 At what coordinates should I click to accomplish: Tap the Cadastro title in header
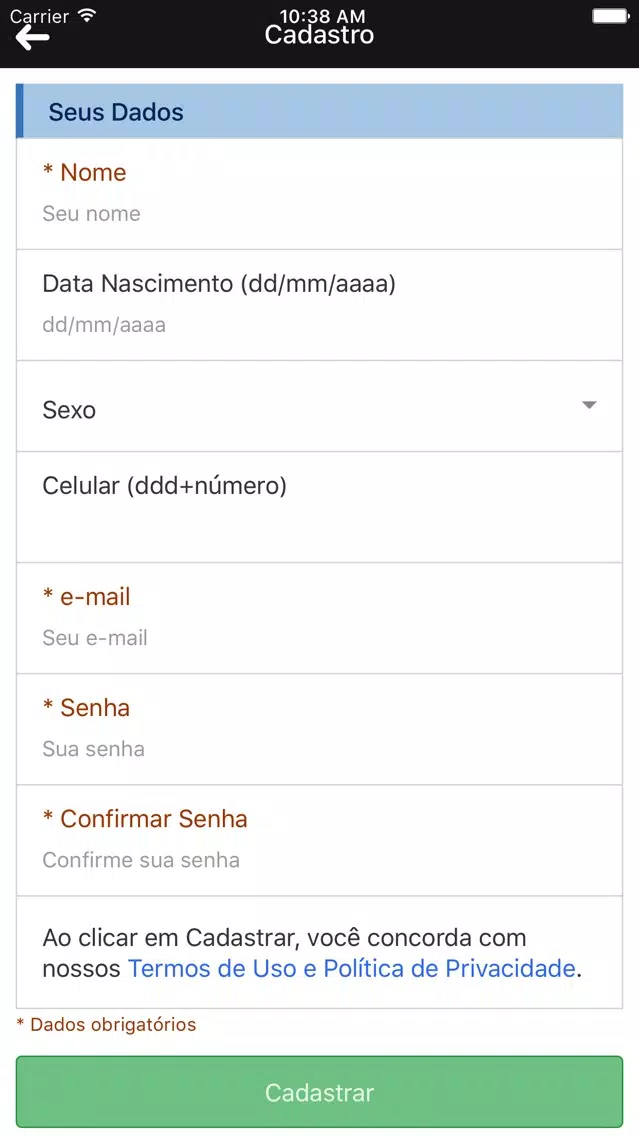320,35
